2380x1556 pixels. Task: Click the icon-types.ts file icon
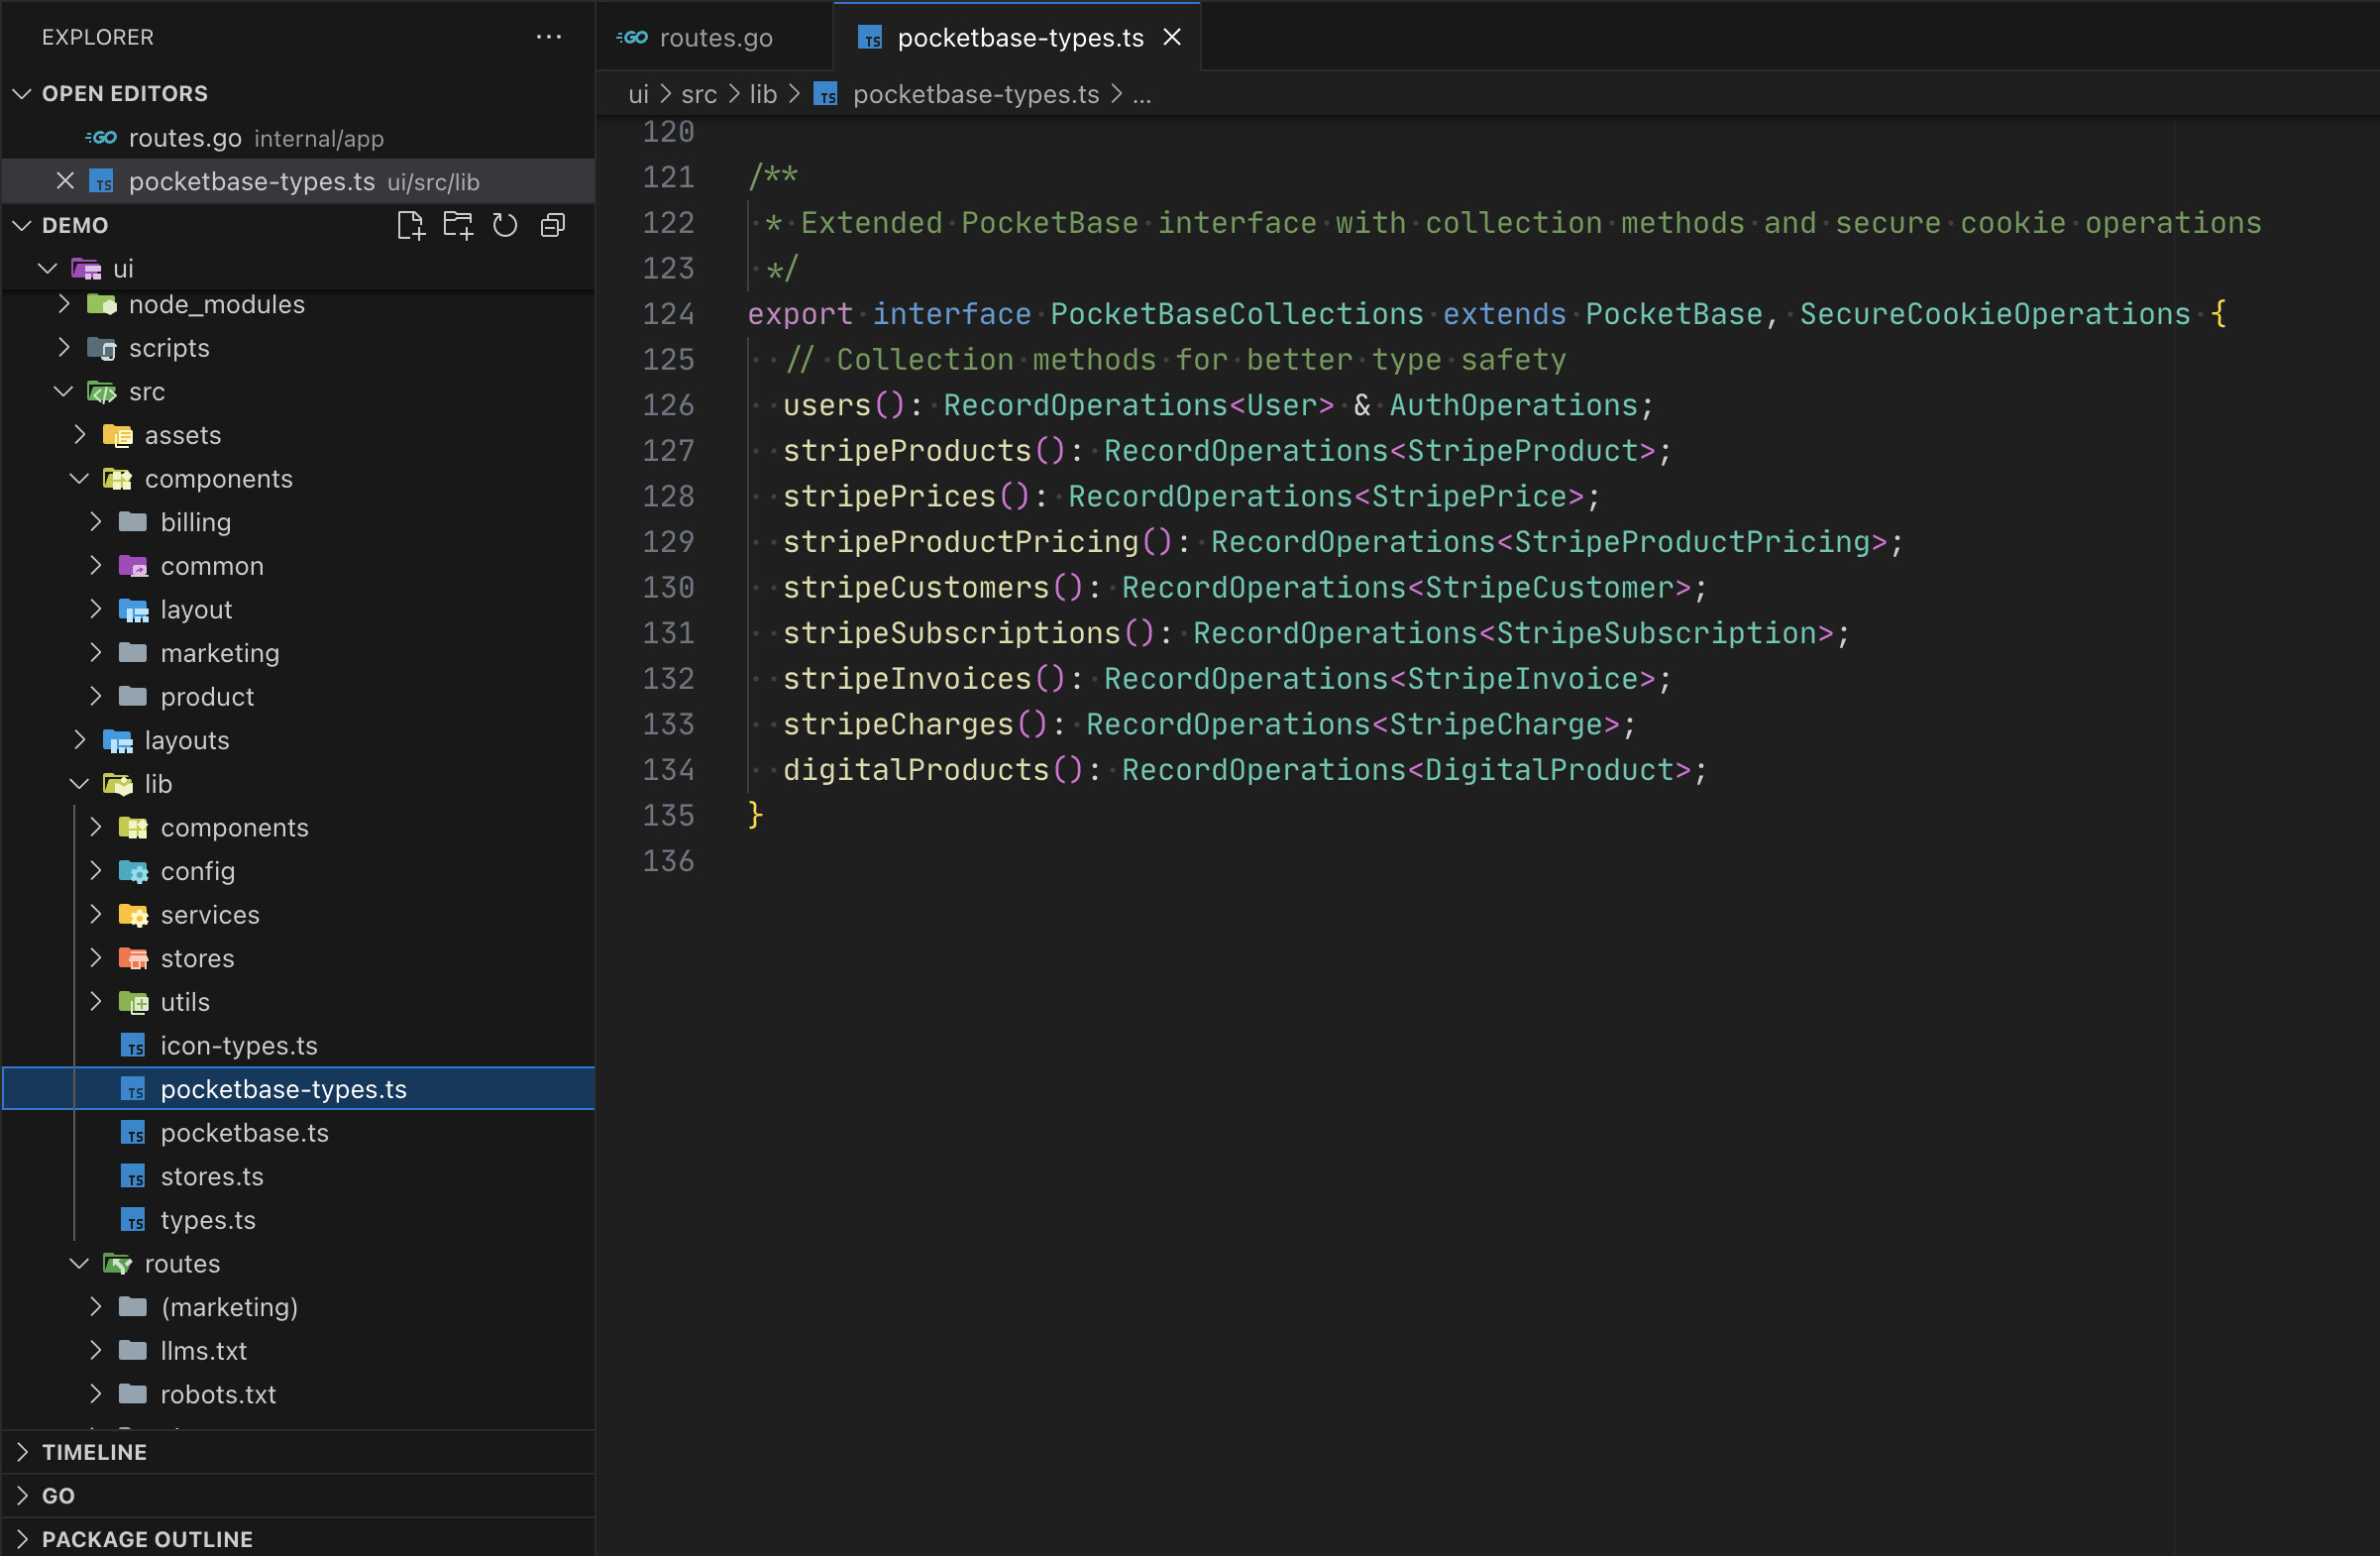pos(133,1046)
